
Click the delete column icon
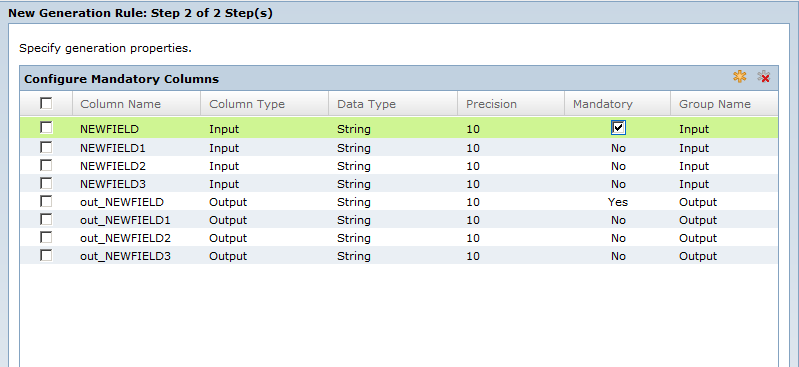(763, 77)
